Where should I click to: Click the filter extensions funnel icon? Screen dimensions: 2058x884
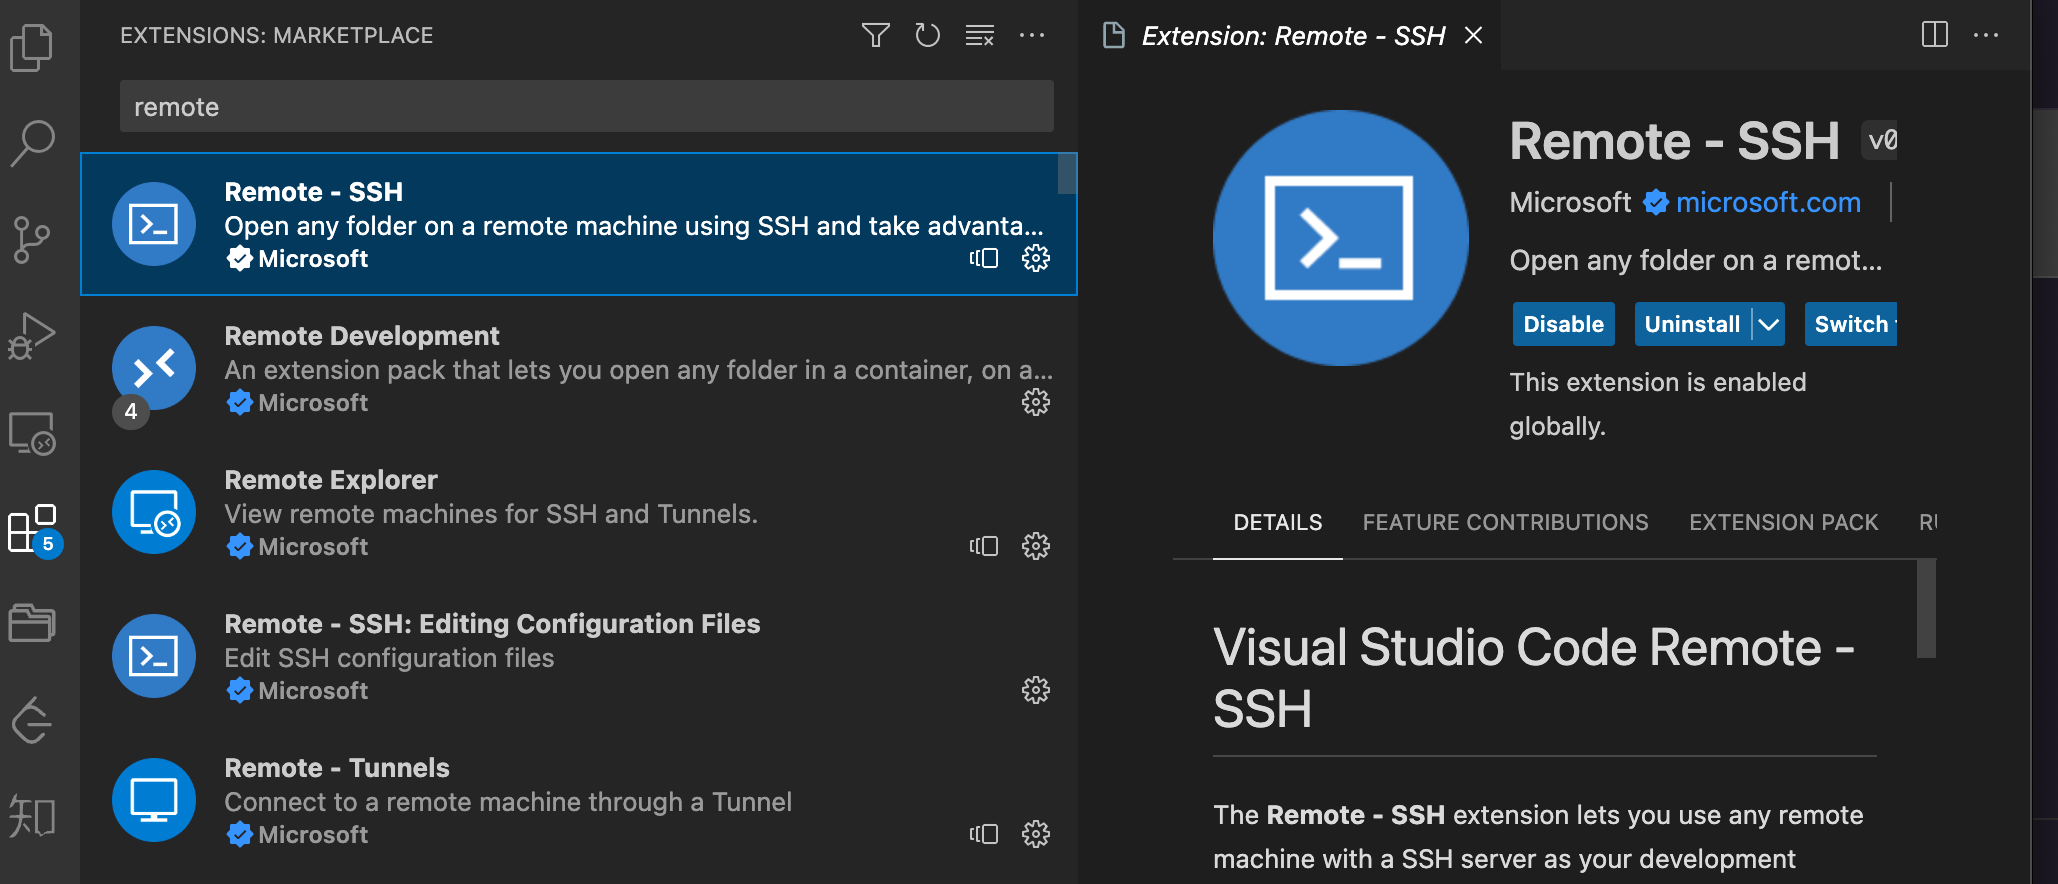[875, 36]
